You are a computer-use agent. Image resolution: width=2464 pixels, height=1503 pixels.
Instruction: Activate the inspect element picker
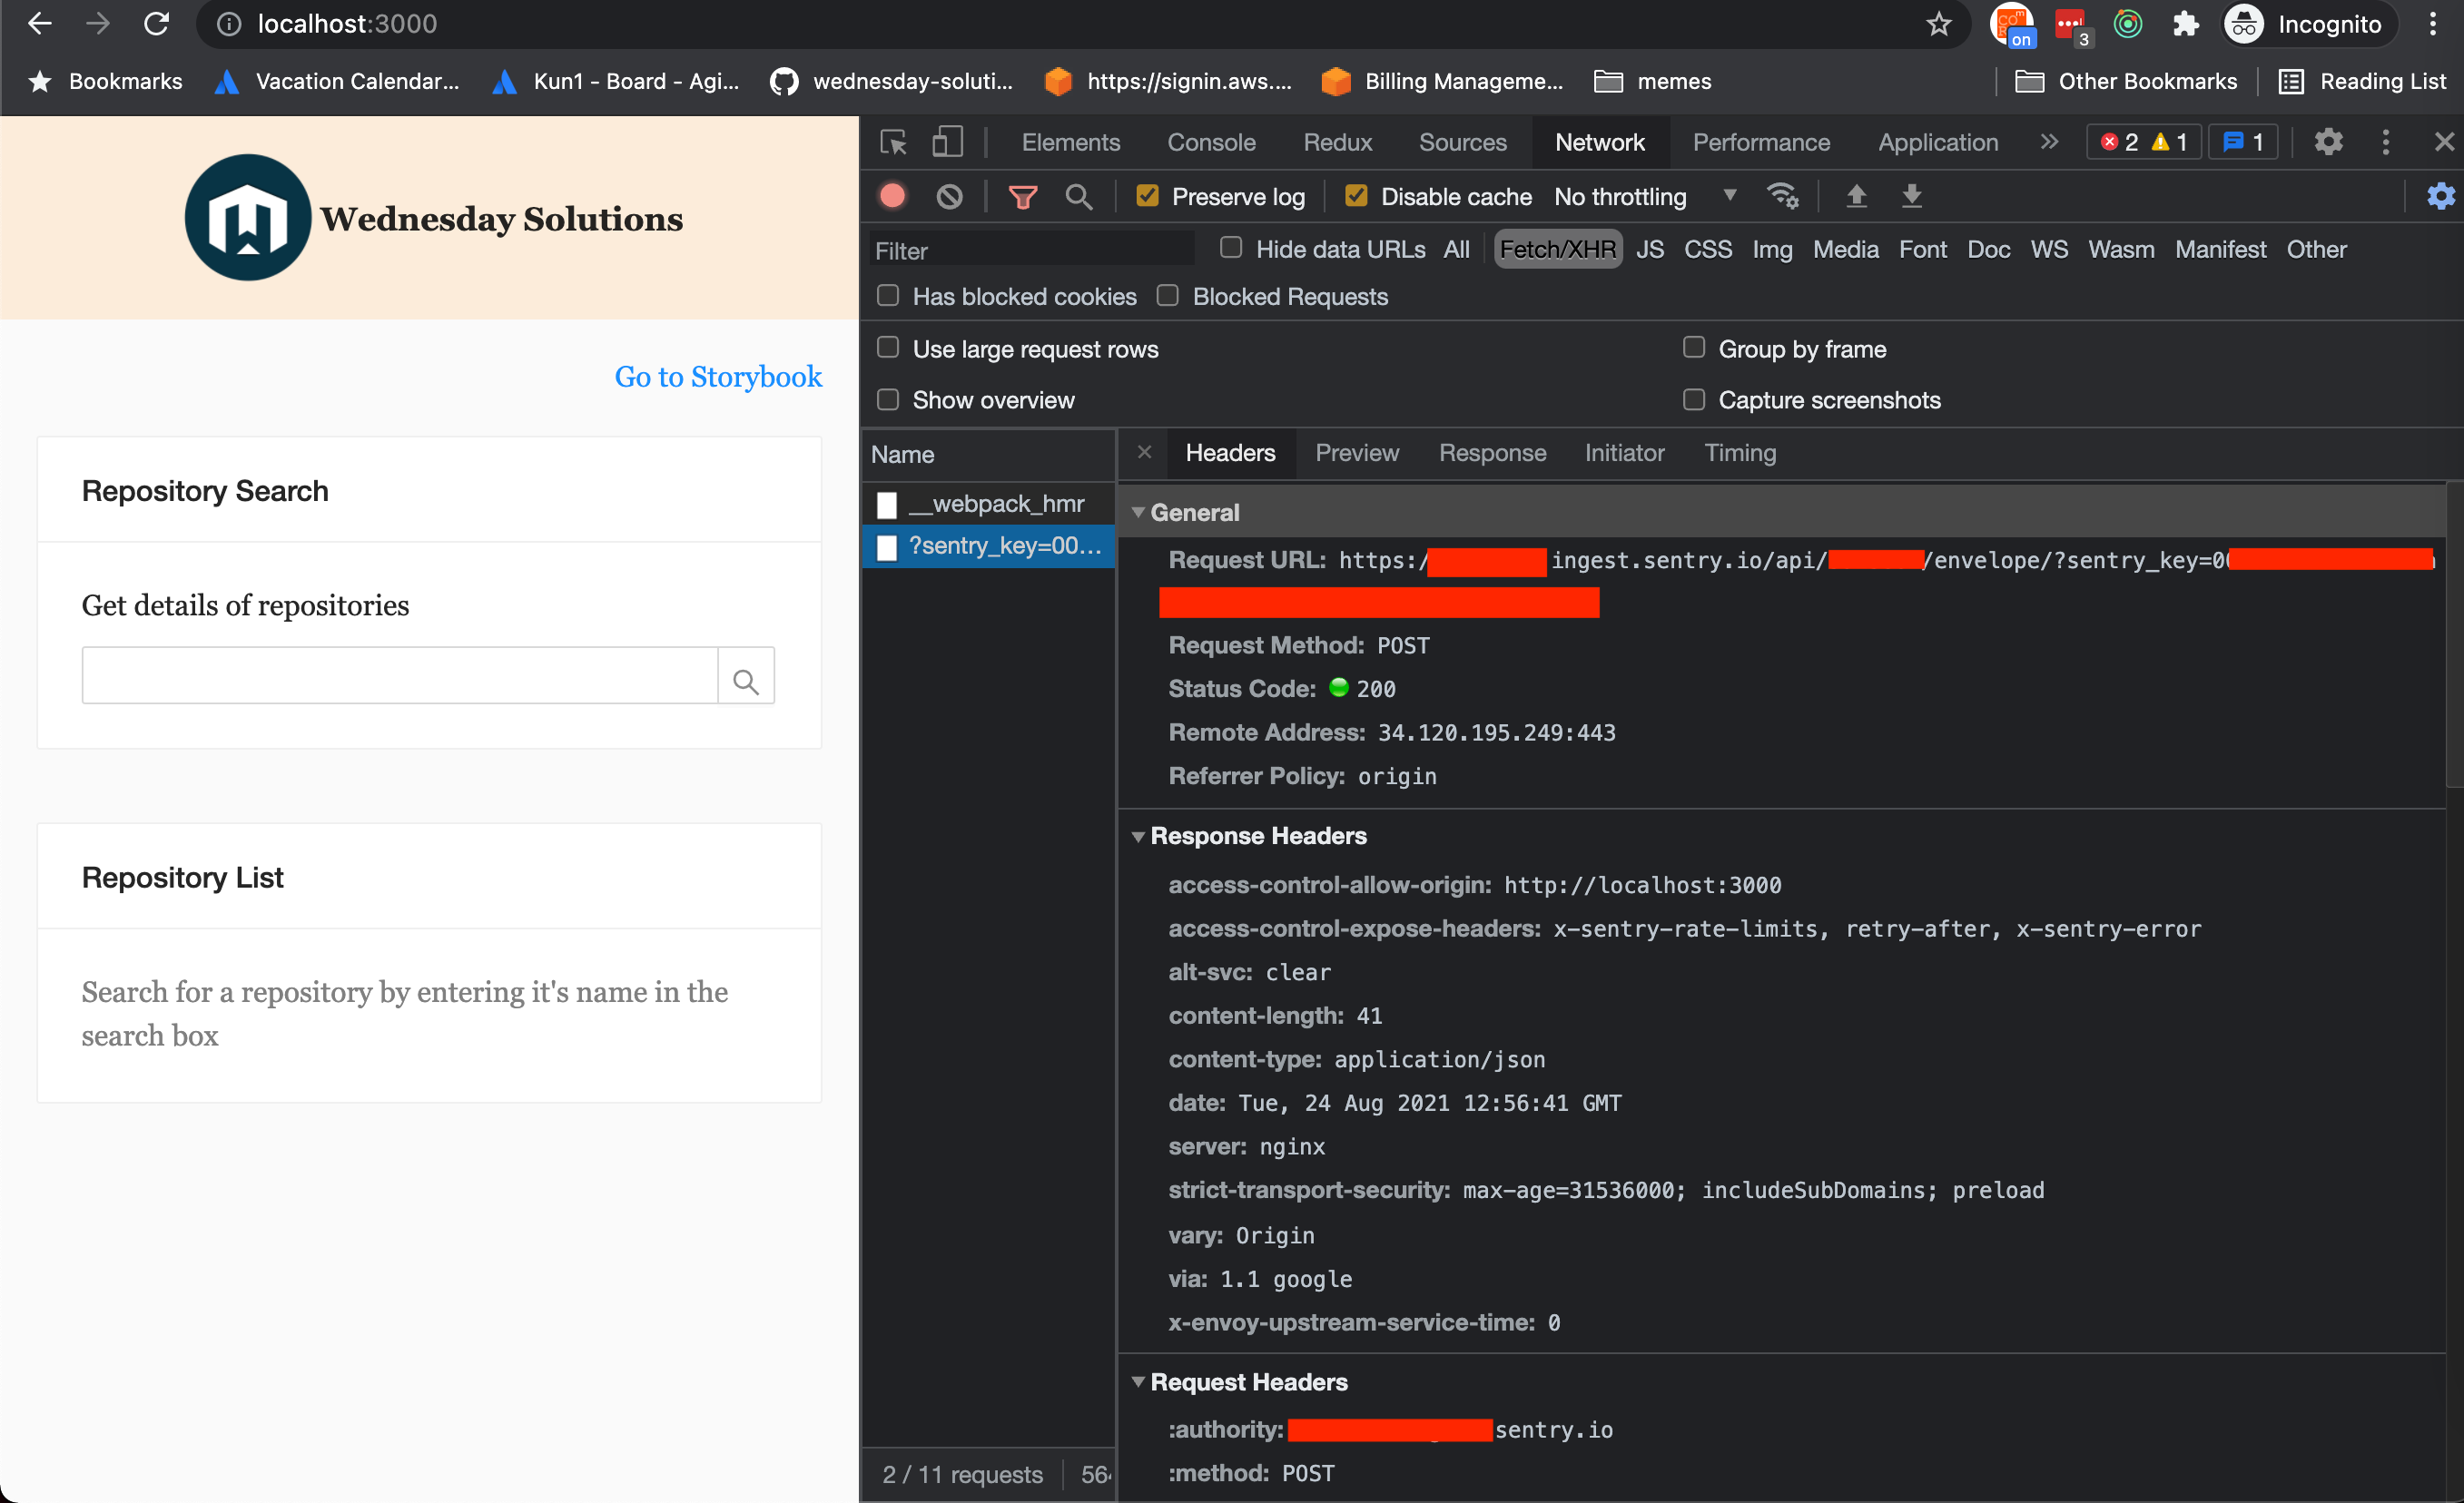[x=893, y=142]
